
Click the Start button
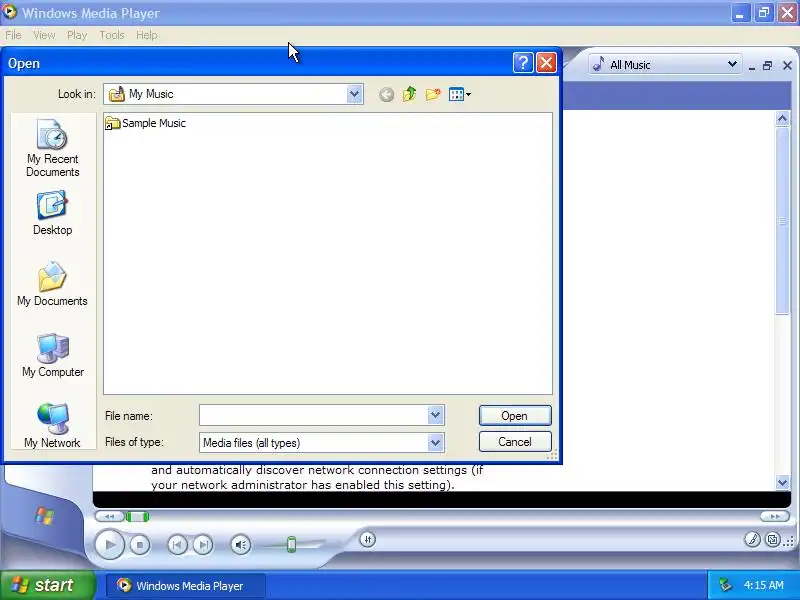[x=47, y=585]
